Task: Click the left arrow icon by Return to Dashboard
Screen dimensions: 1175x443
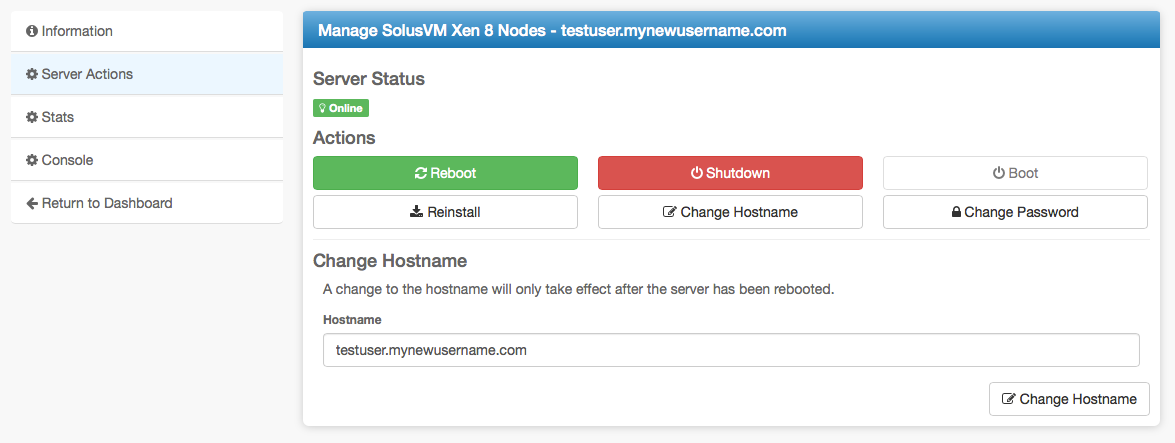Action: [x=32, y=204]
